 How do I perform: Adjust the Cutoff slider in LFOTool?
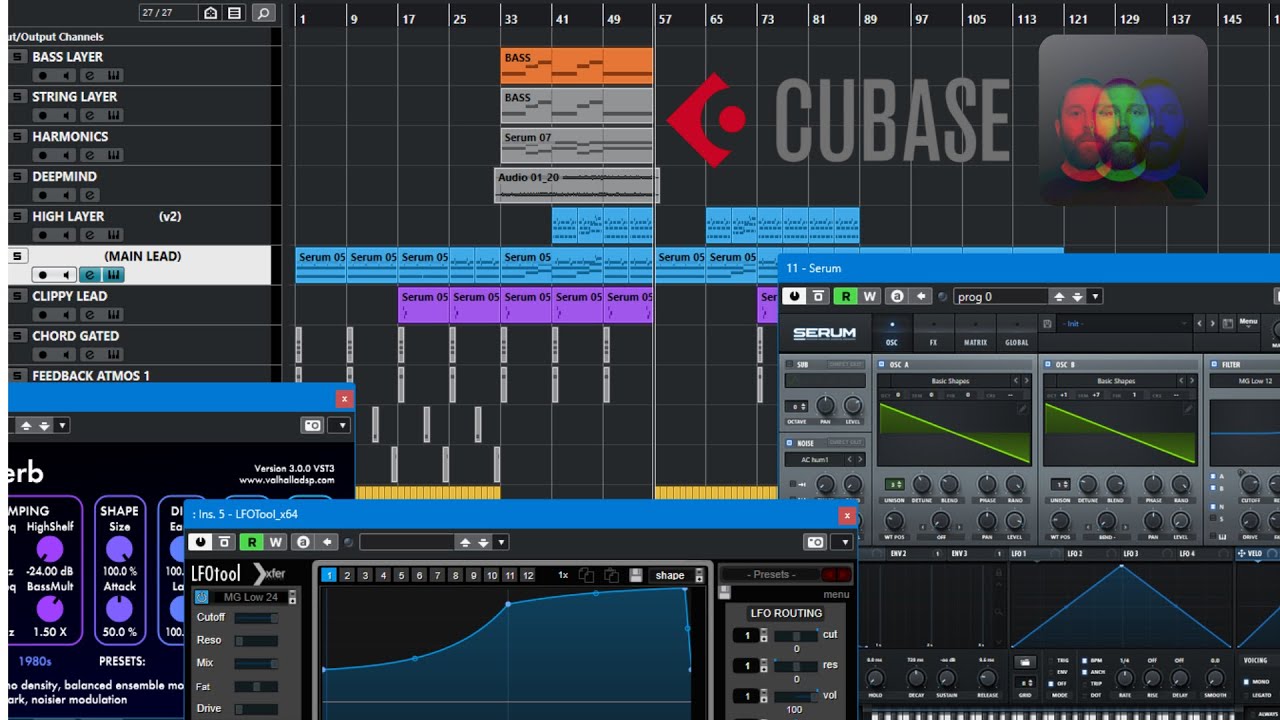256,618
